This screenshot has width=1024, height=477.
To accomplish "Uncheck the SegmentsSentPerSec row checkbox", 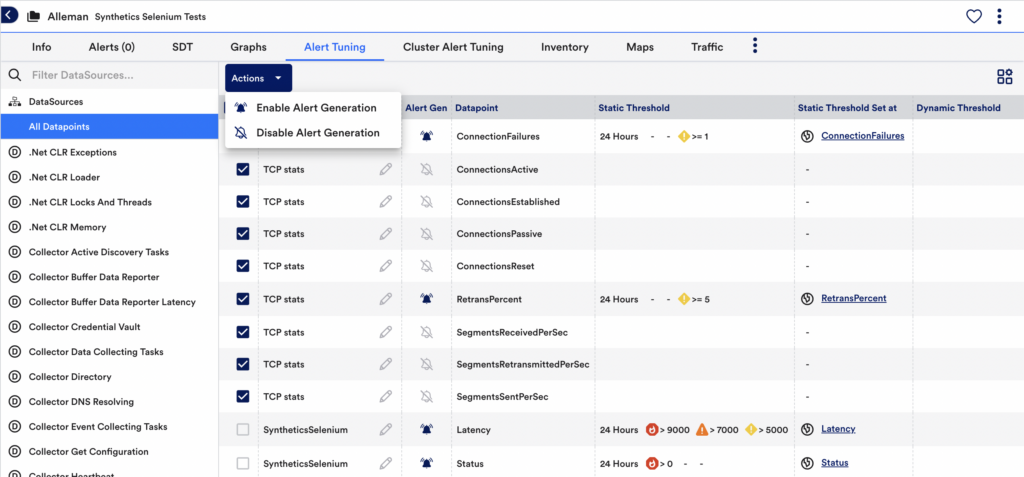I will pos(243,397).
